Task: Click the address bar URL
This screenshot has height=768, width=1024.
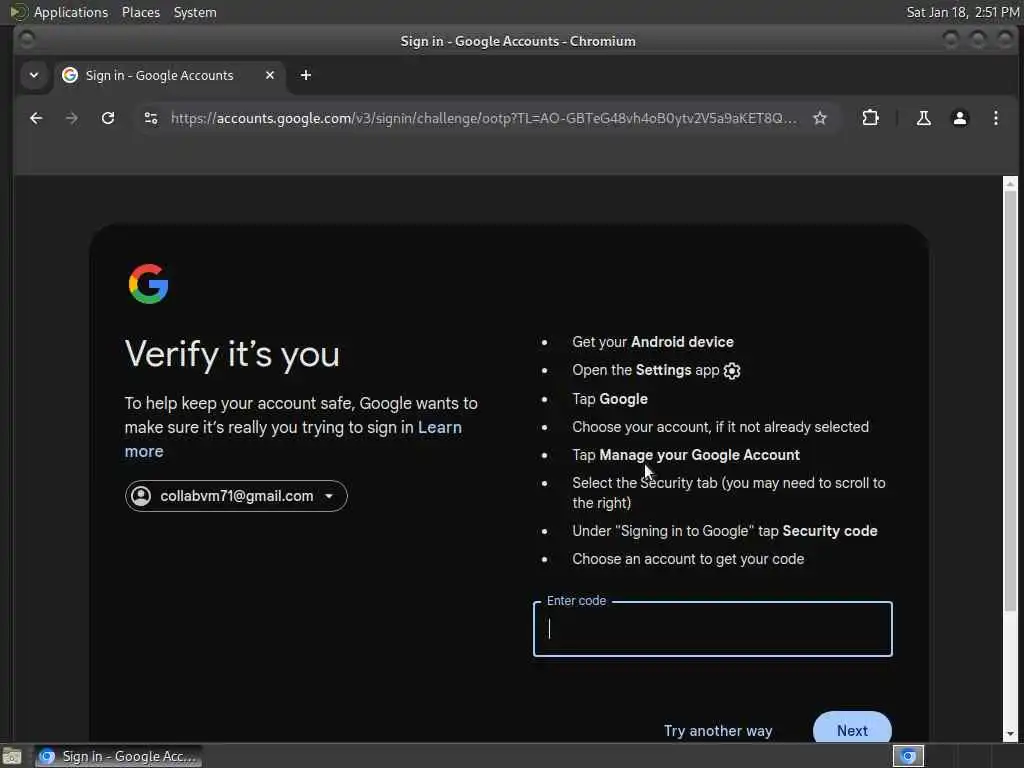Action: (x=483, y=118)
